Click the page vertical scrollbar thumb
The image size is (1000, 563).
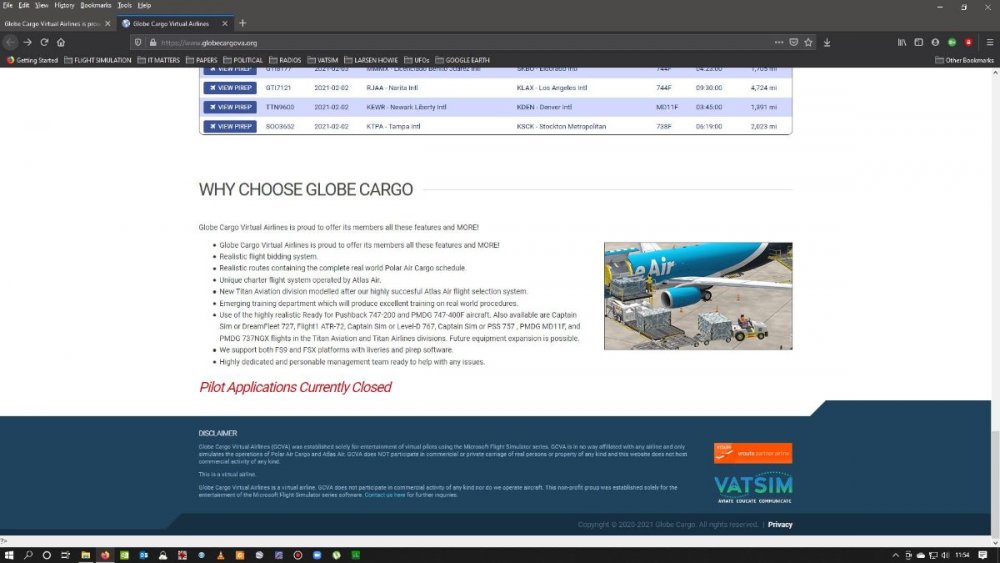point(995,483)
